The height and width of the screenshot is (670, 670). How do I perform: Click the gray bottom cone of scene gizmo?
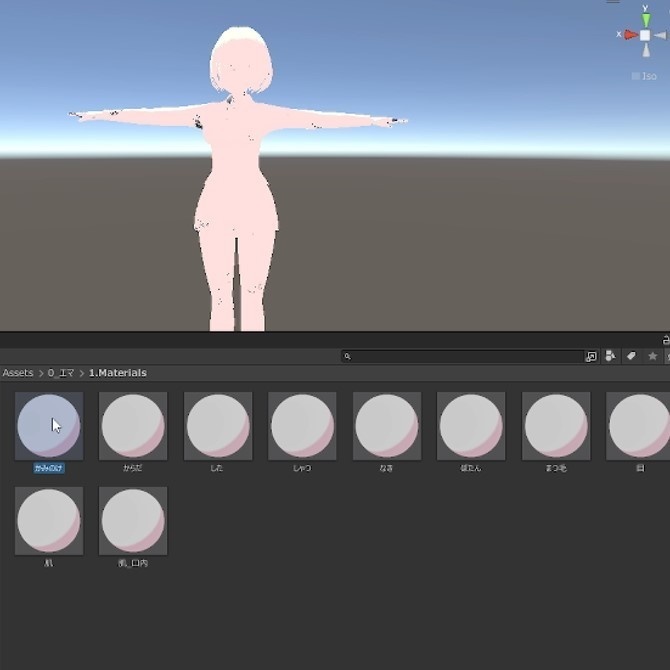(646, 50)
